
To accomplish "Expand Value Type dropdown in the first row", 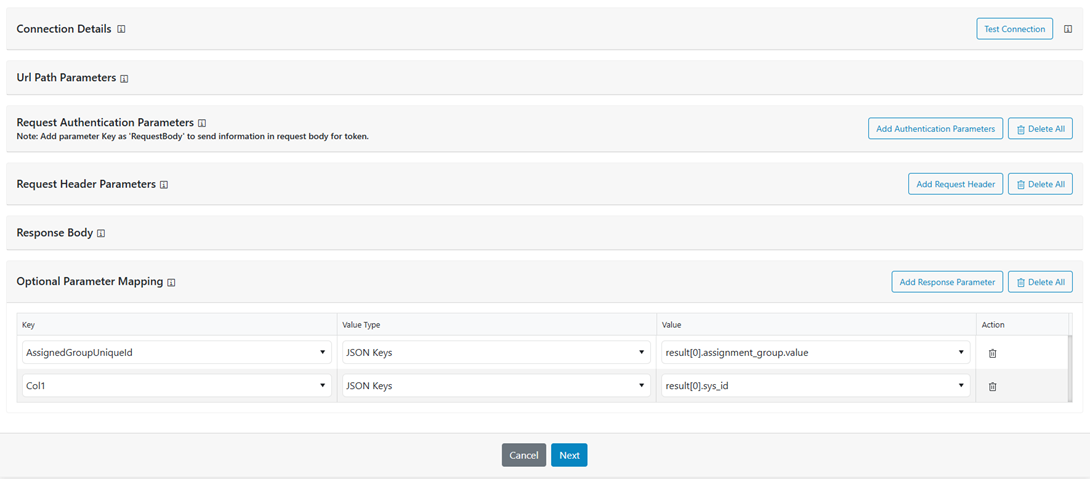I will pyautogui.click(x=495, y=352).
